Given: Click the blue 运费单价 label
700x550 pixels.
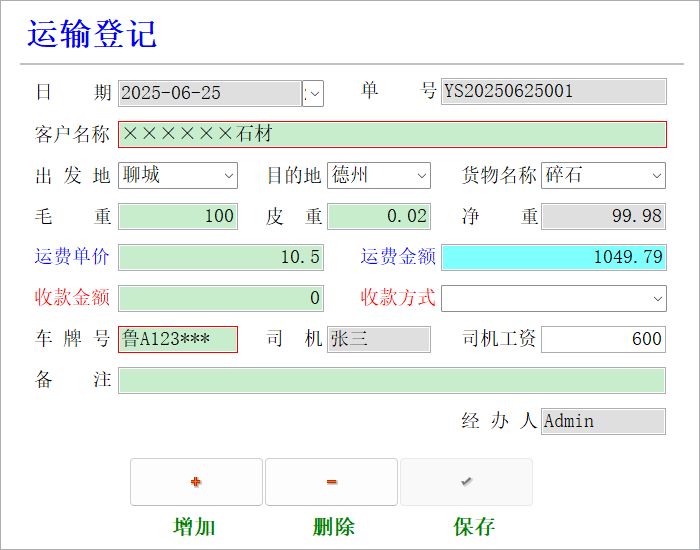Looking at the screenshot, I should [72, 257].
